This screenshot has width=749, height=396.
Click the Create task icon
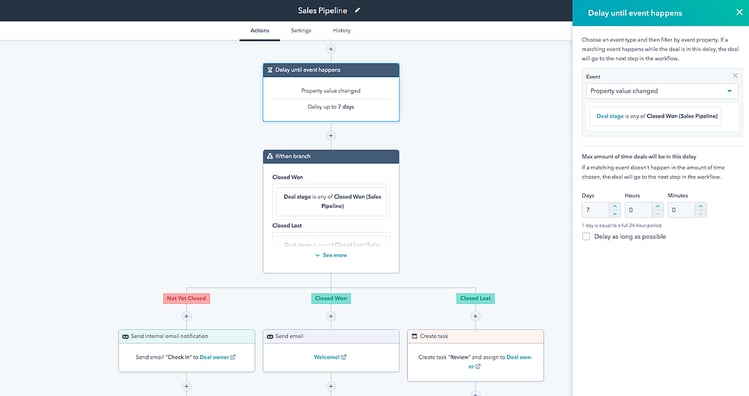point(414,337)
